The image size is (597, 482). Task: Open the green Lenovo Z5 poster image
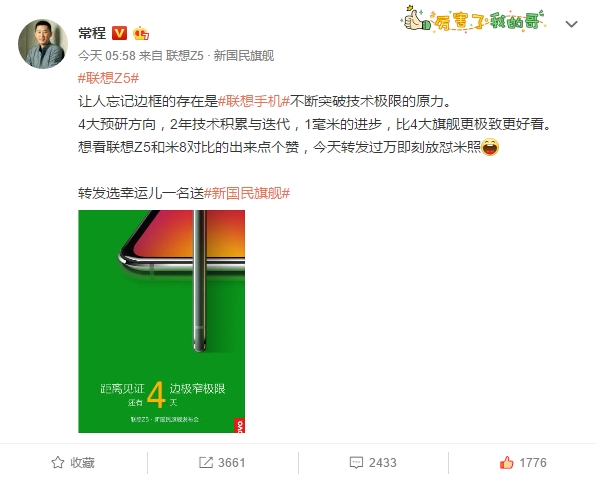[162, 321]
